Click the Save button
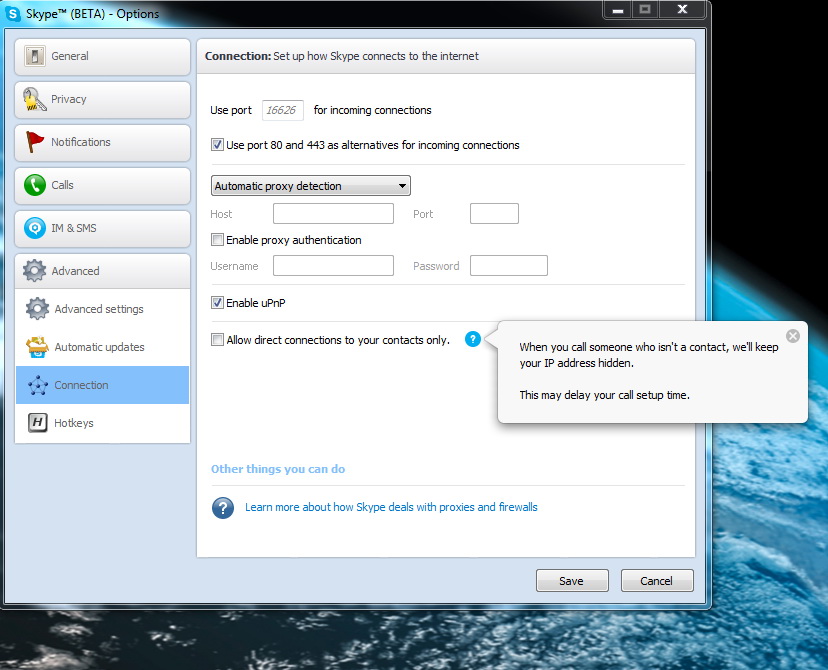The height and width of the screenshot is (670, 828). coord(572,581)
